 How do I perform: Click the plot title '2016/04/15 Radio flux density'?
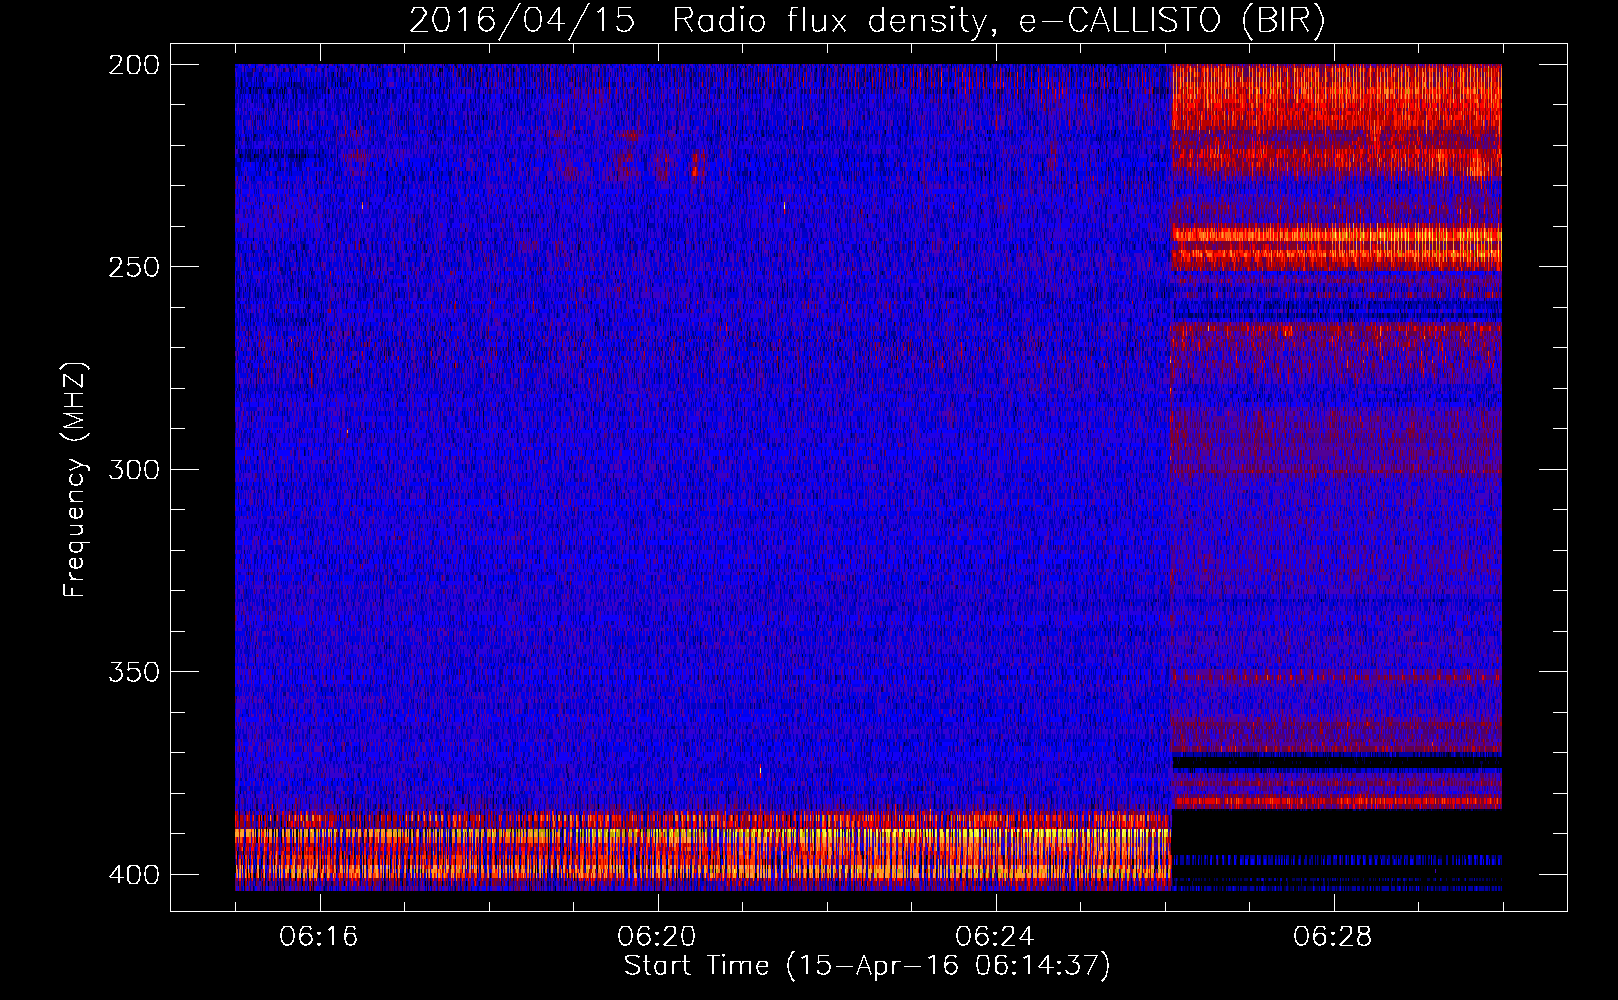(867, 21)
